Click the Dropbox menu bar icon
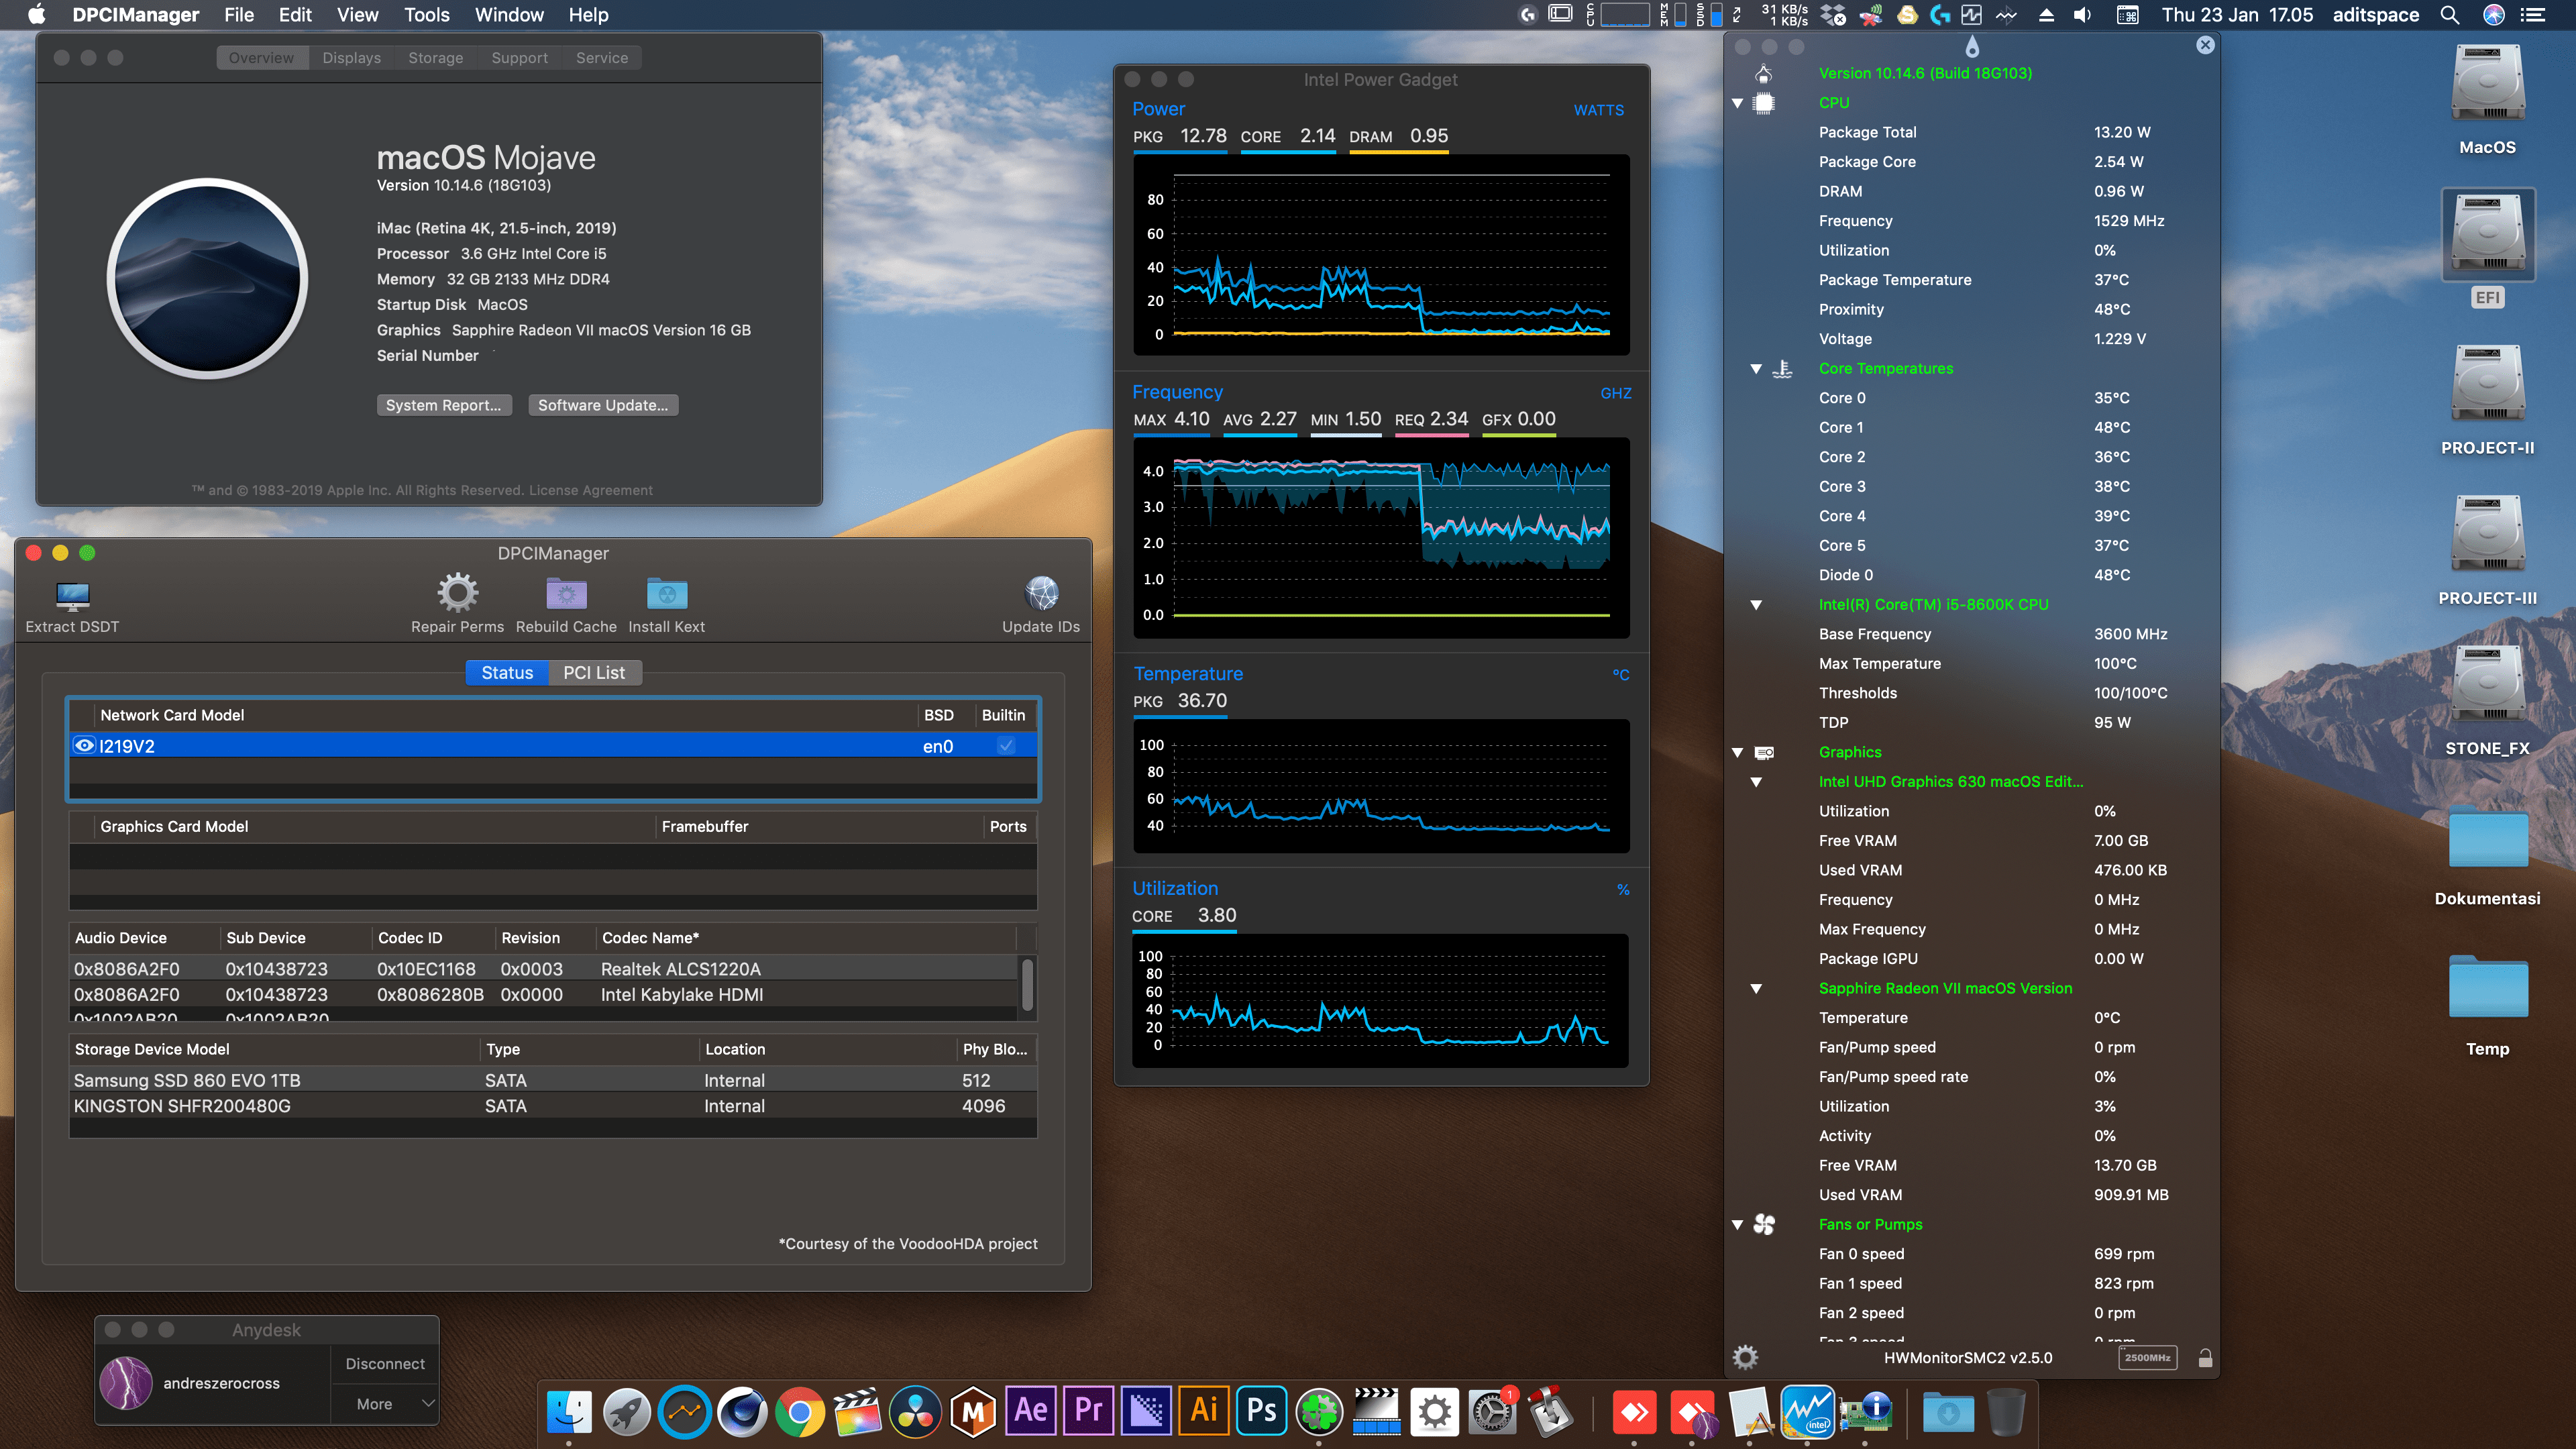Image resolution: width=2576 pixels, height=1449 pixels. point(1832,15)
